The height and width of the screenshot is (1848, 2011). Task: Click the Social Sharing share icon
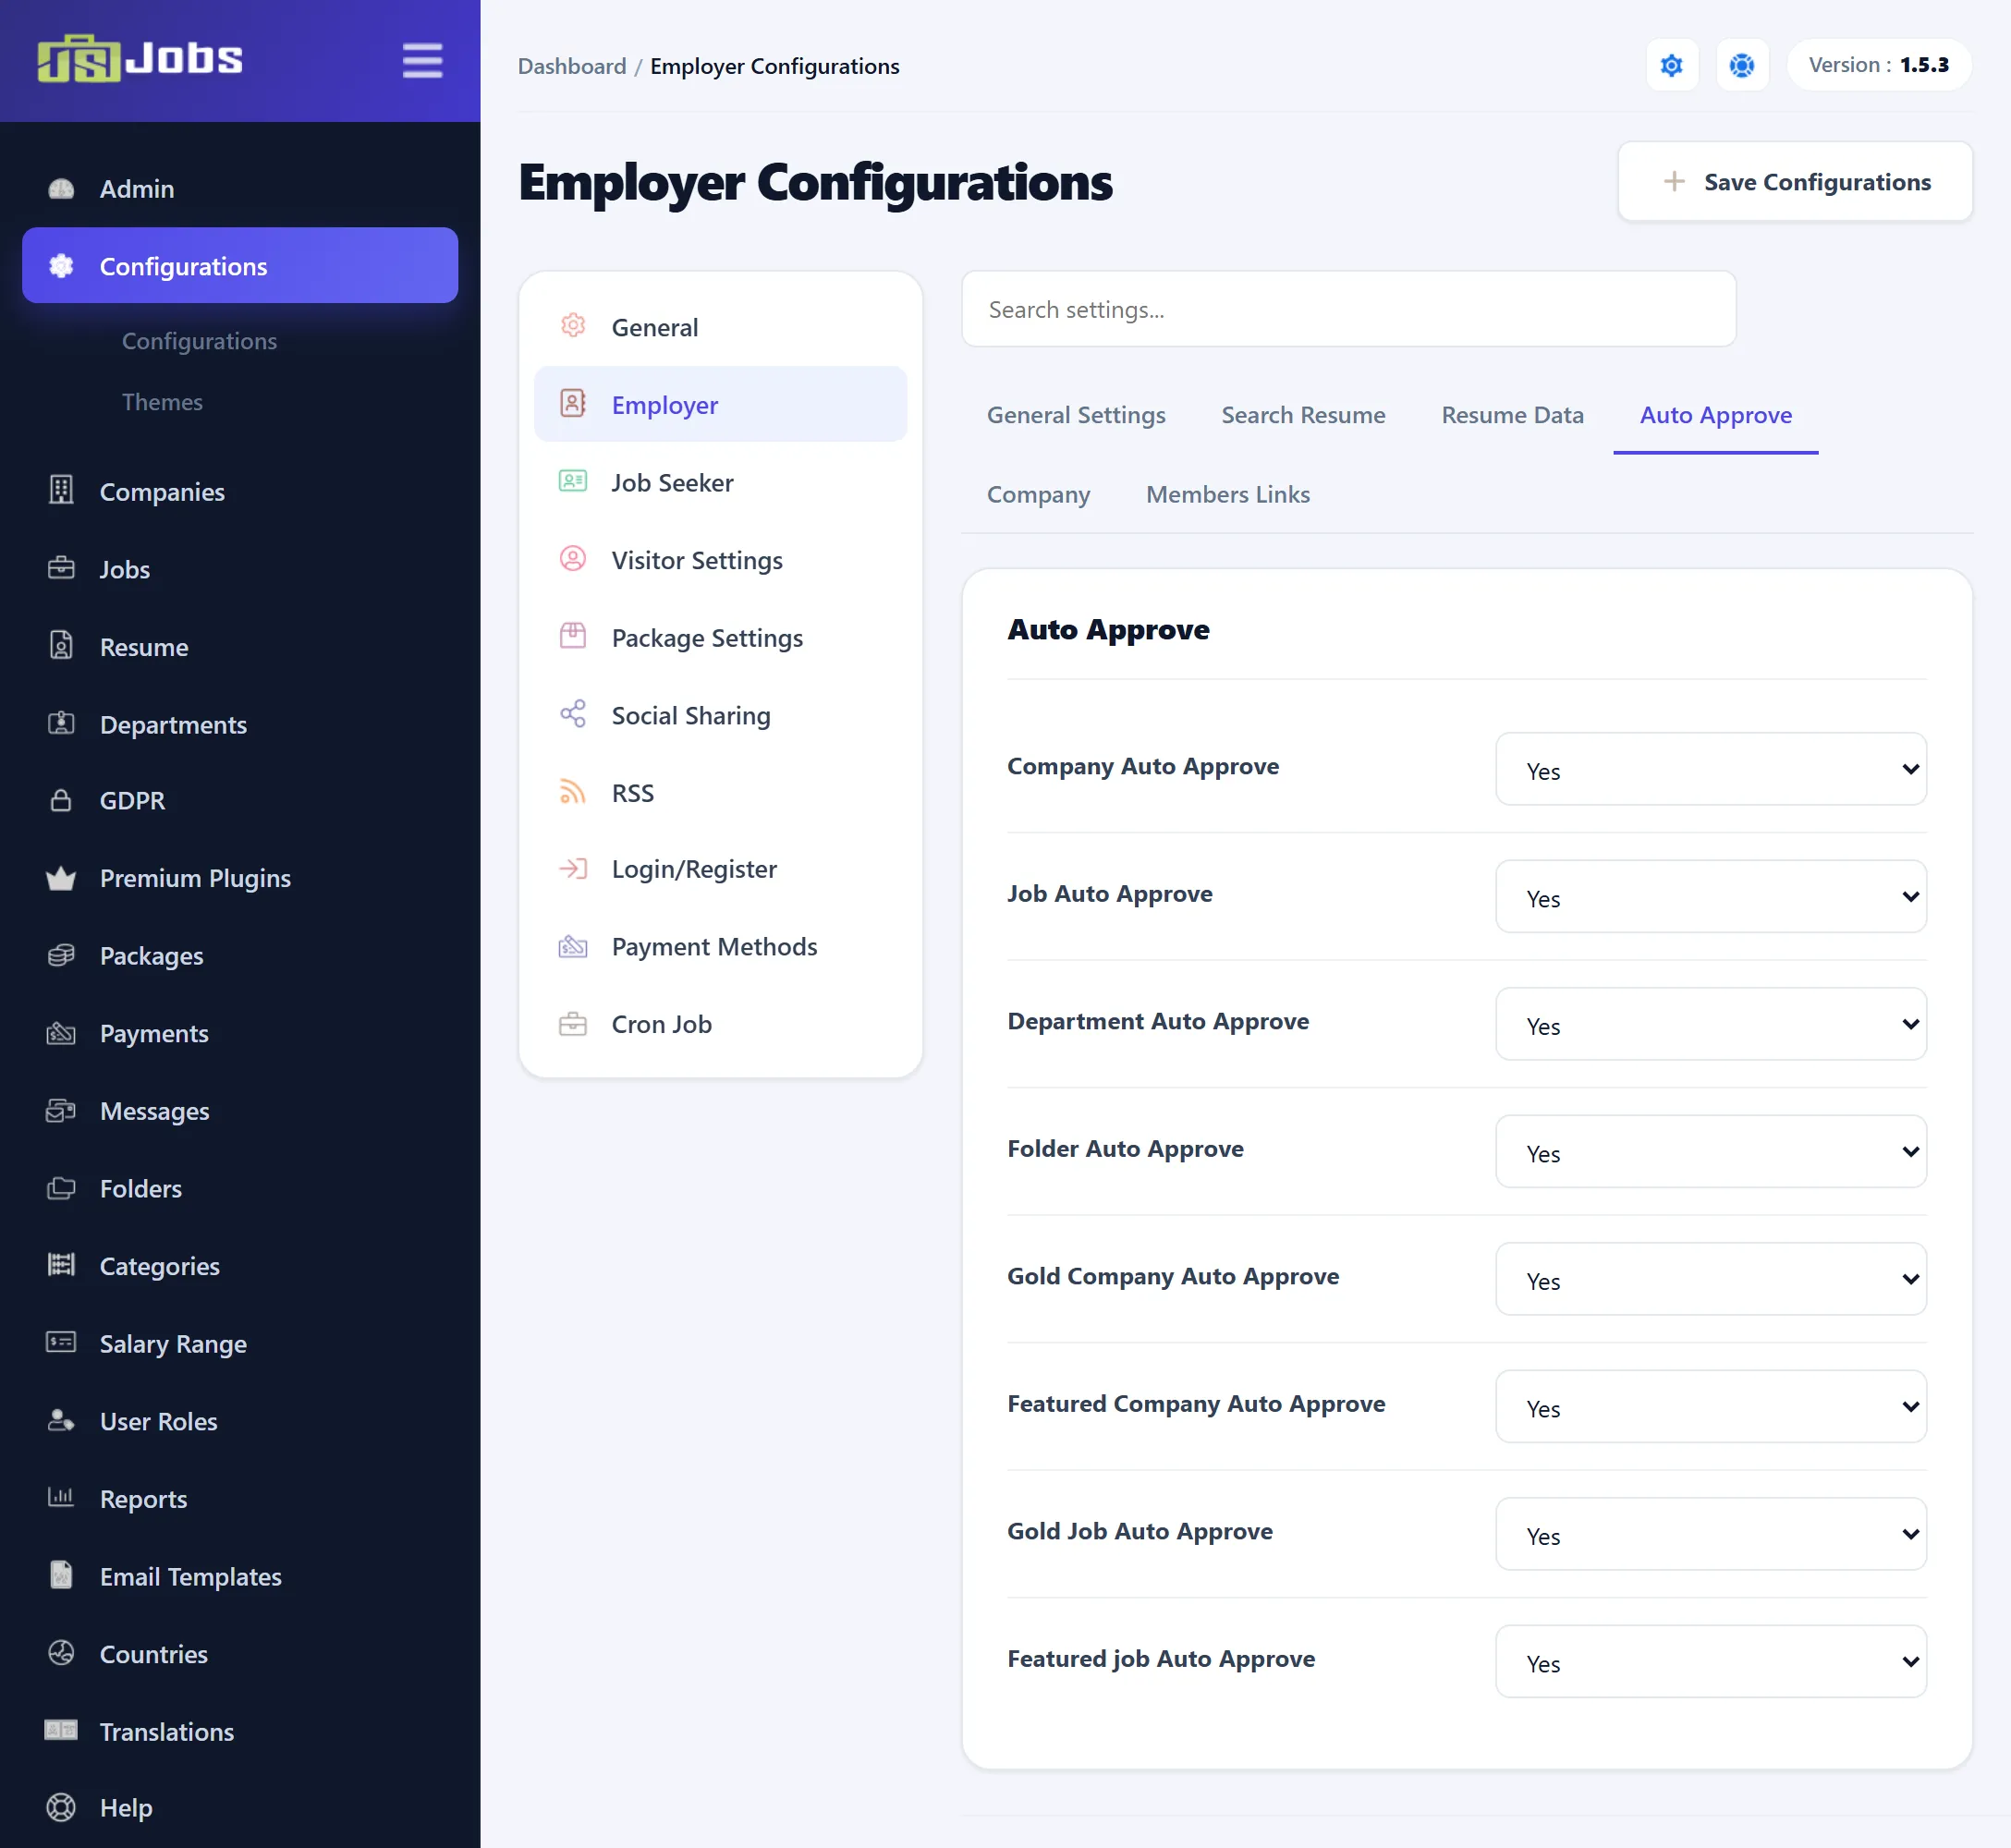572,714
